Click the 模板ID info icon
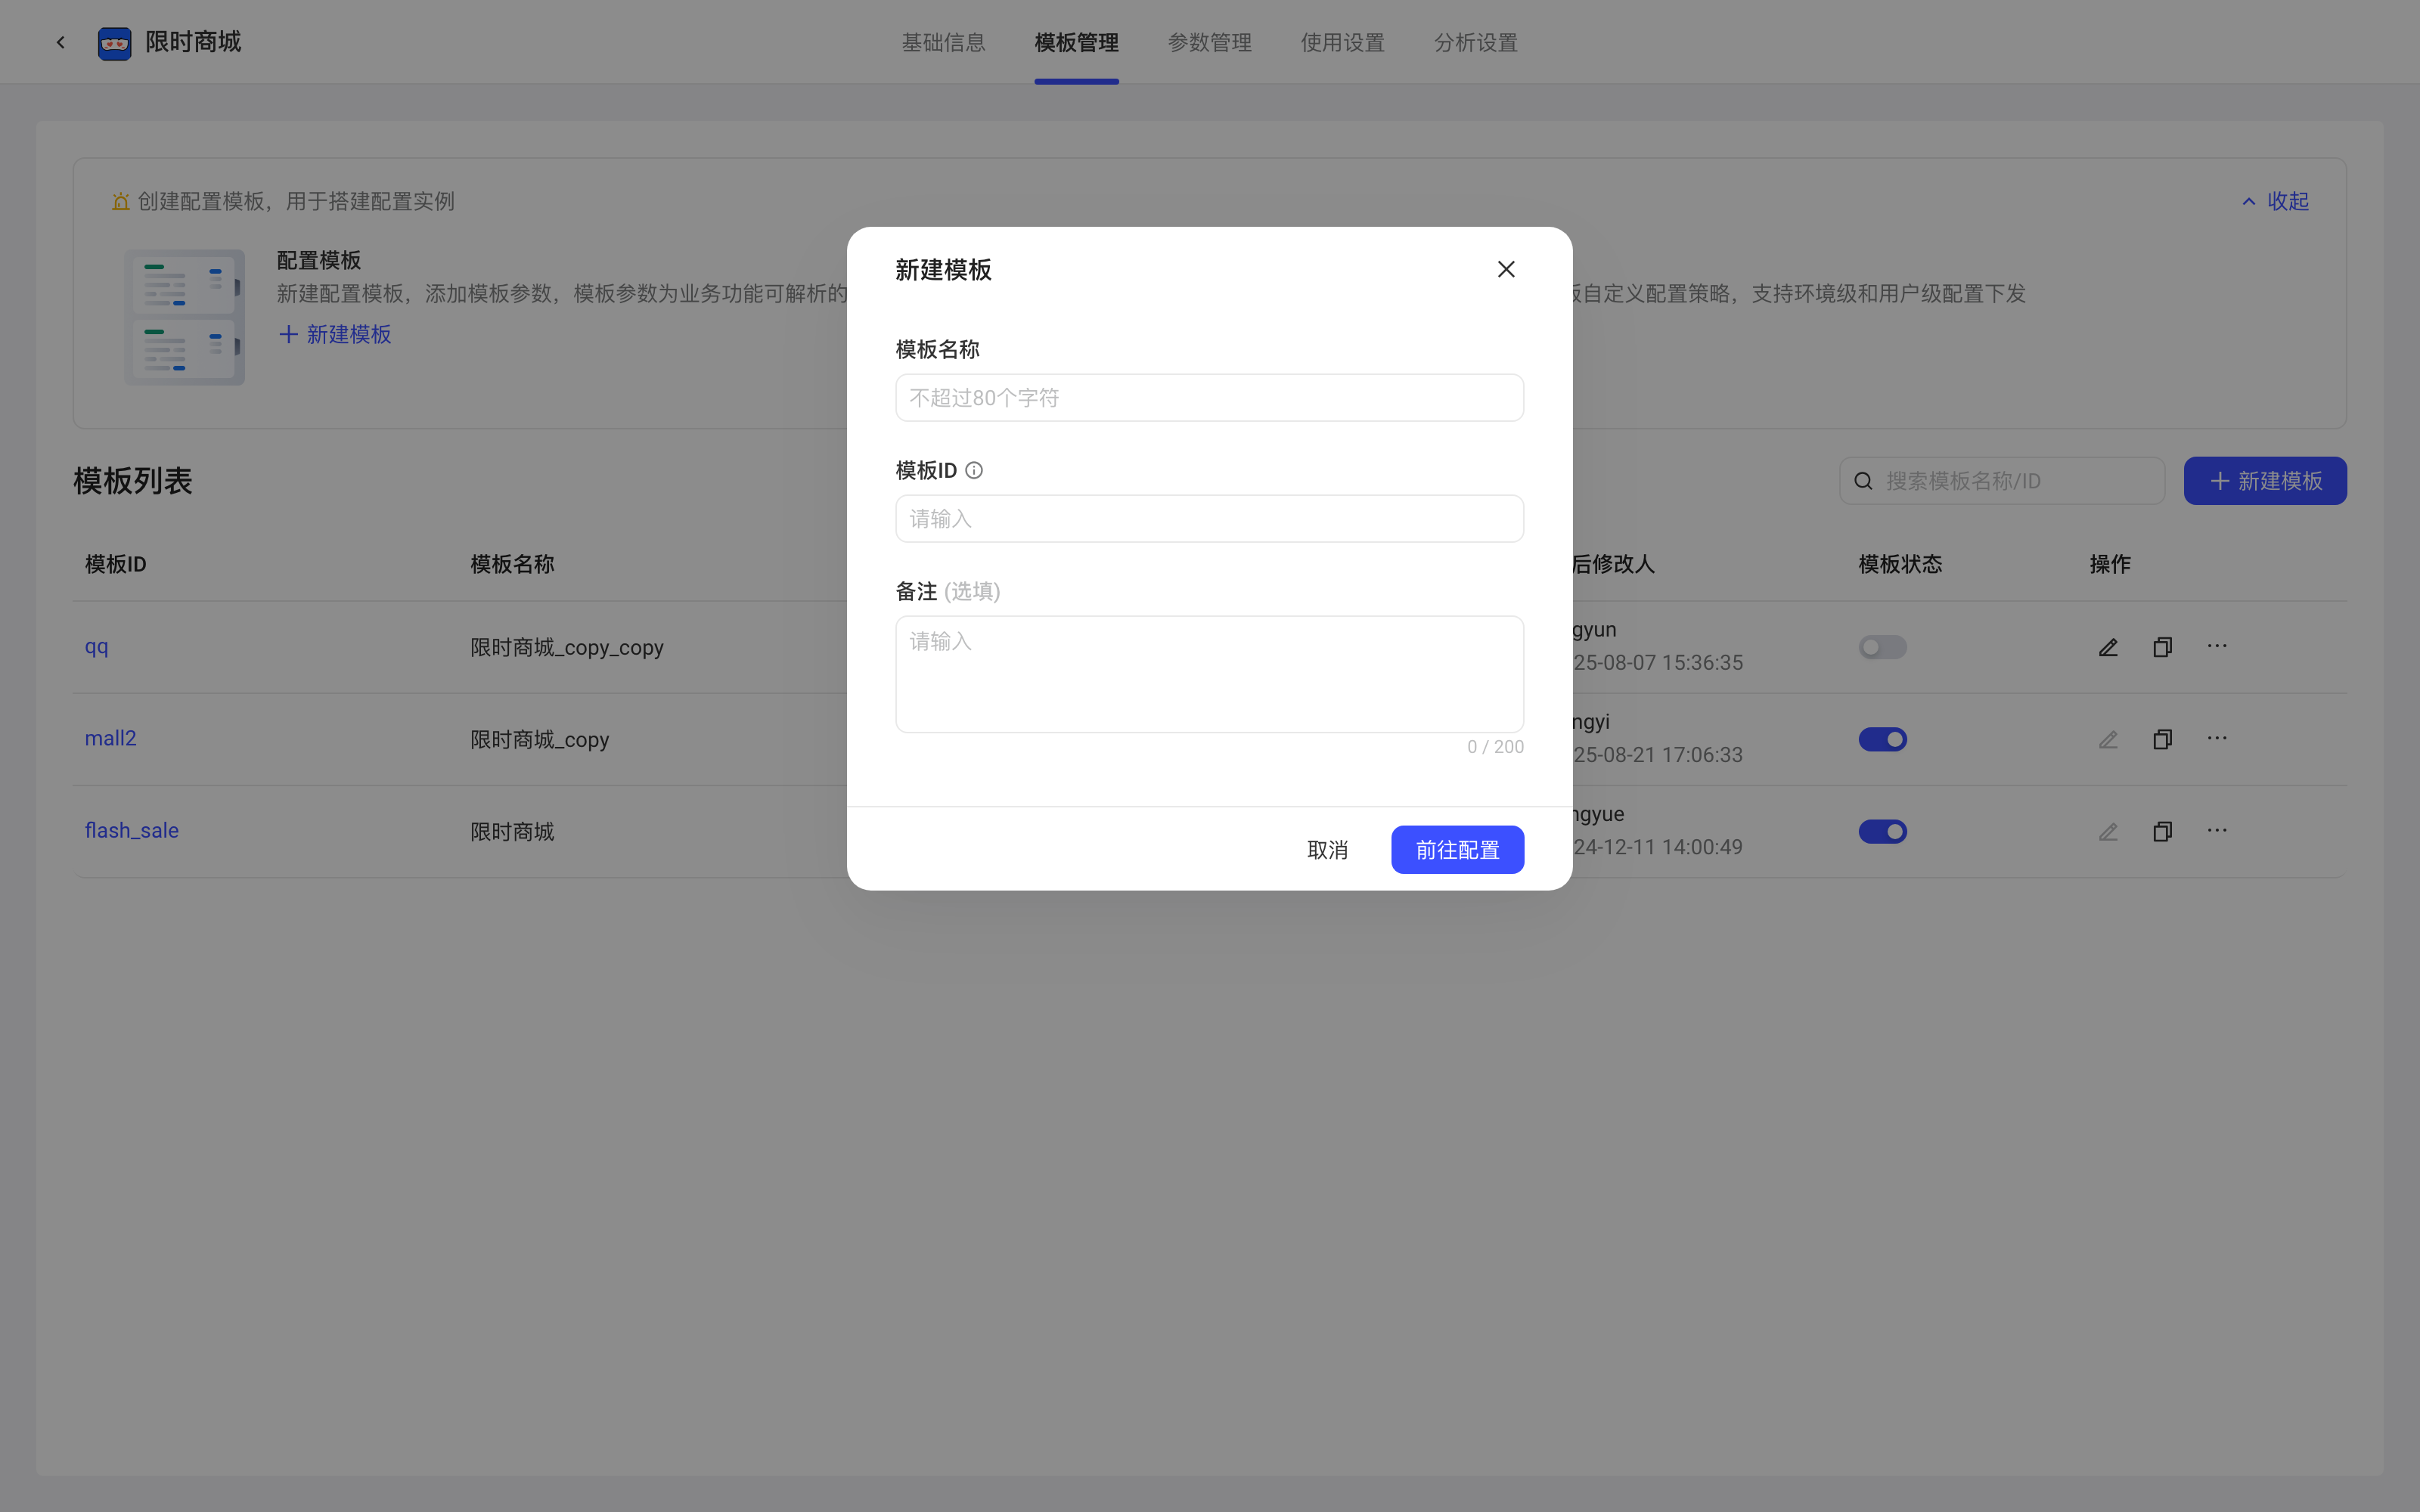2420x1512 pixels. [974, 470]
